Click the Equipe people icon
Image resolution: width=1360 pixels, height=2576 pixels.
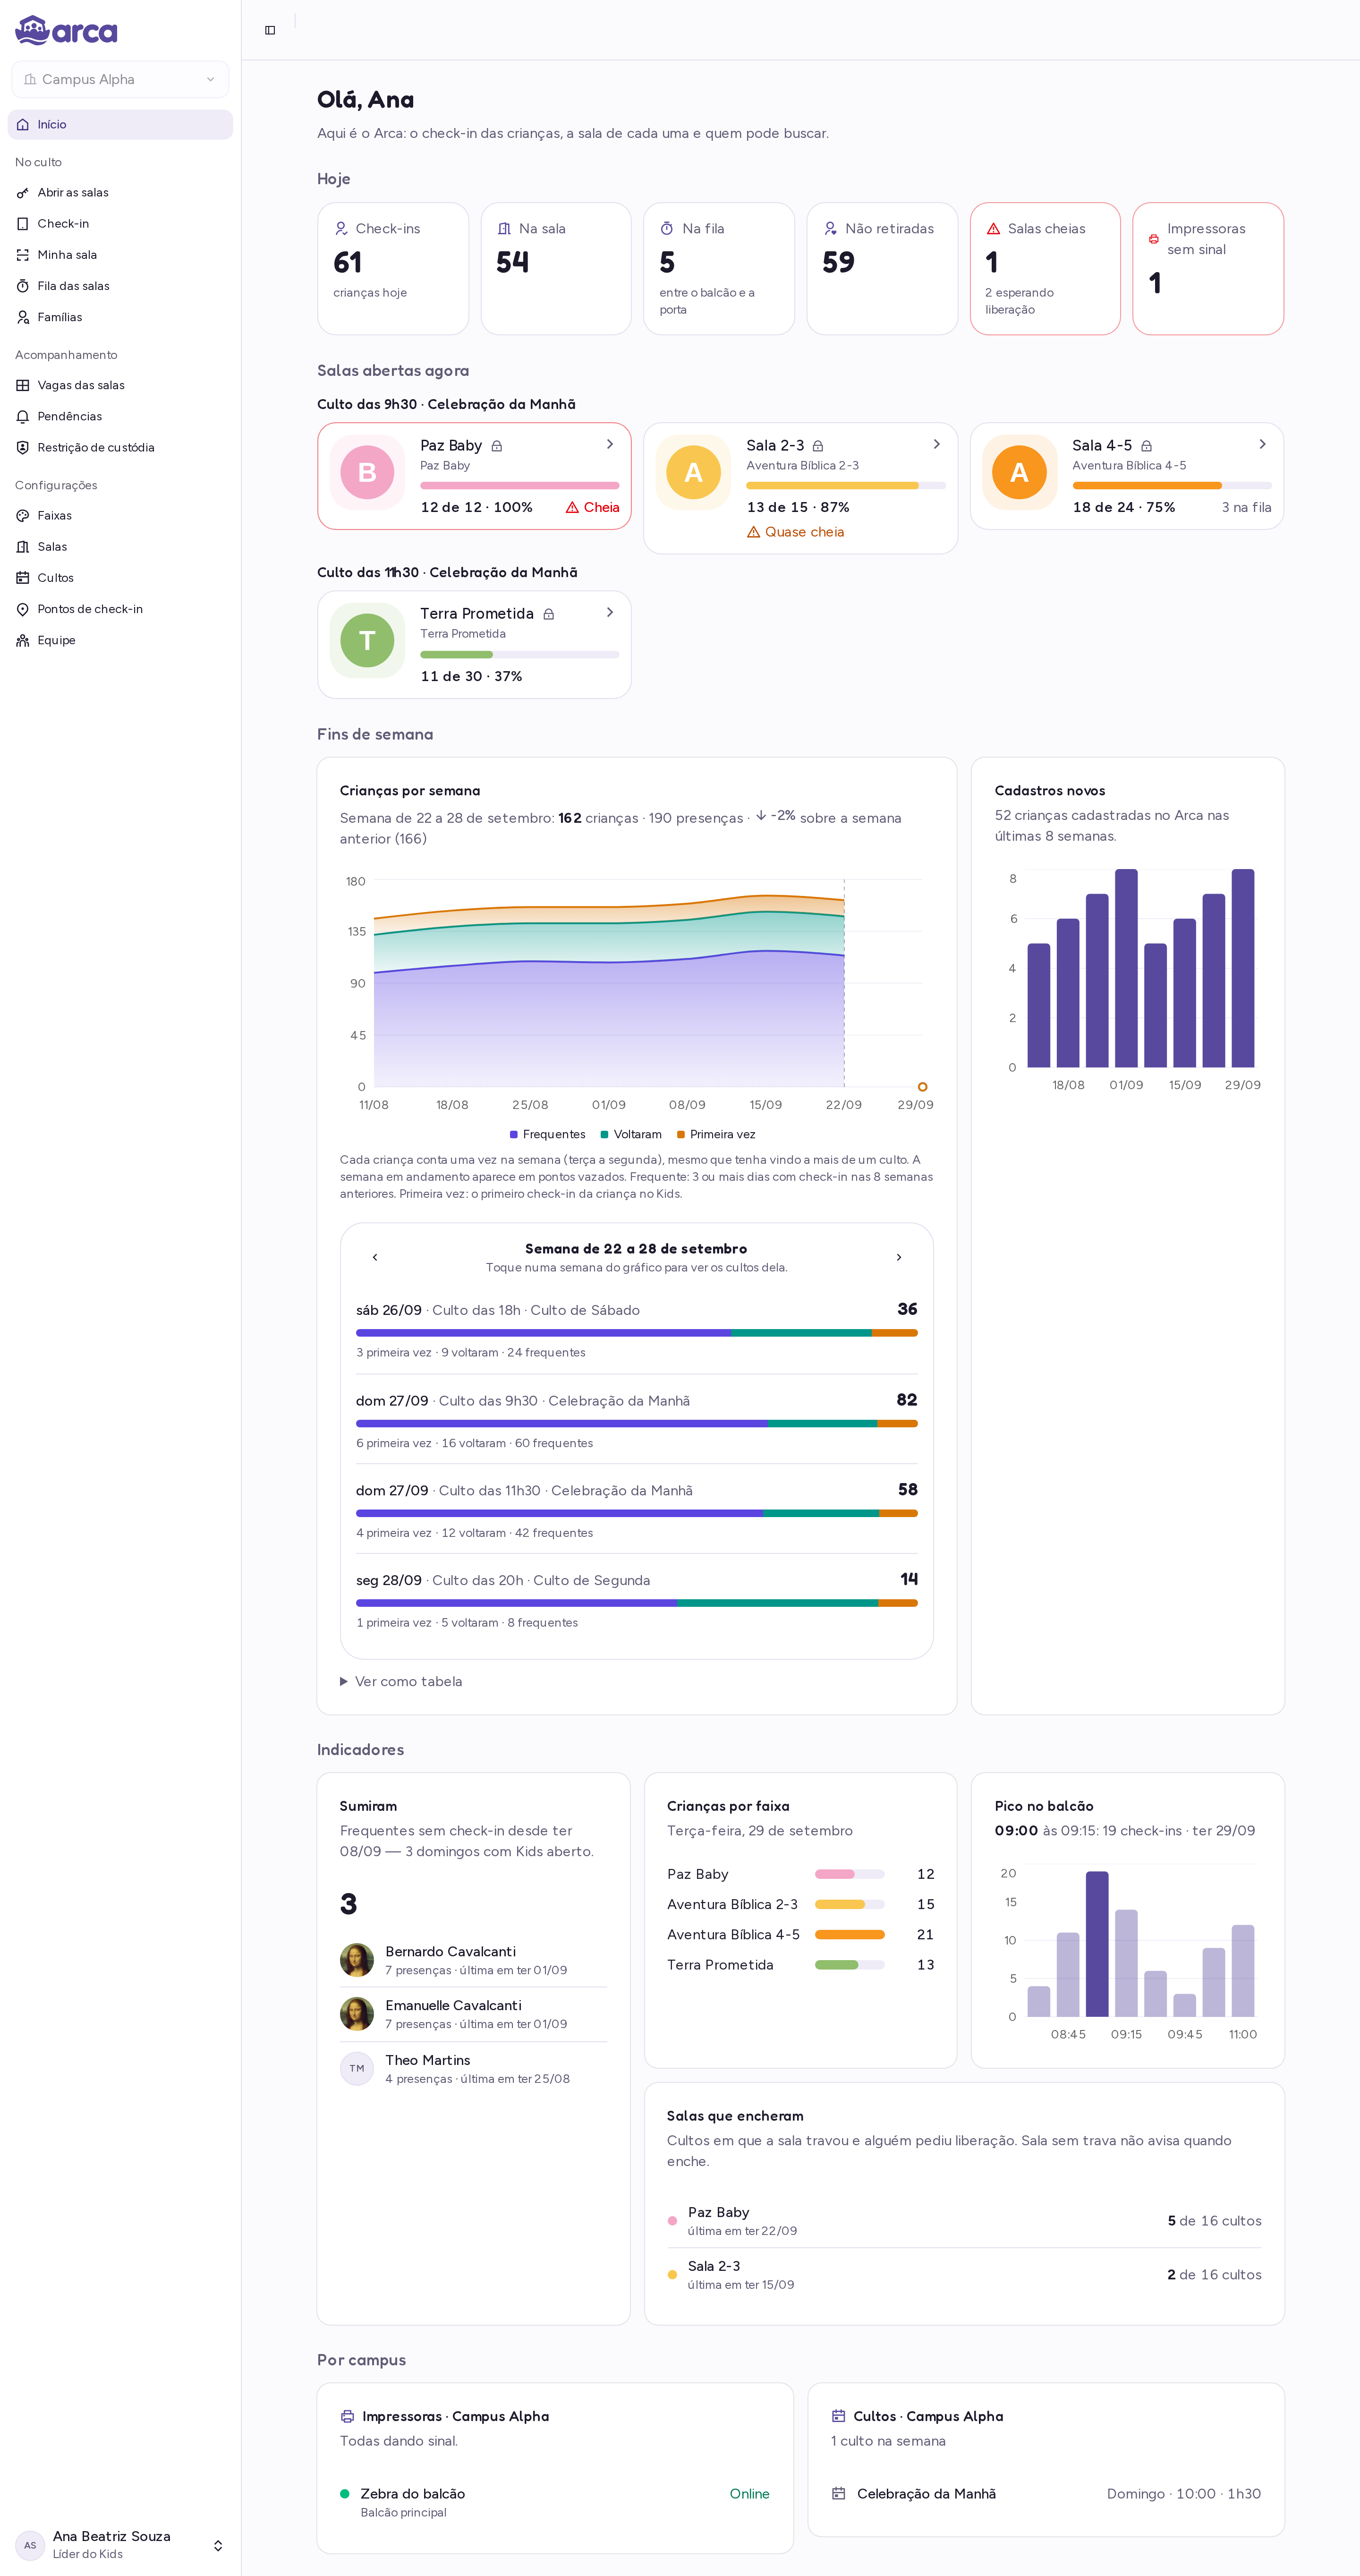pyautogui.click(x=22, y=640)
